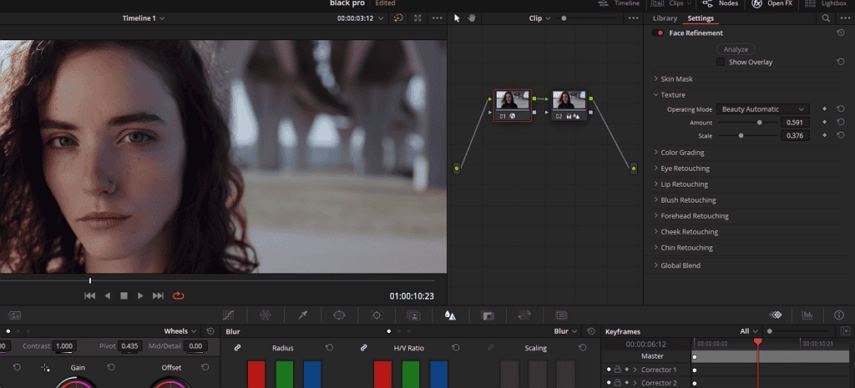
Task: Add keyframe for Amount parameter
Action: 824,122
